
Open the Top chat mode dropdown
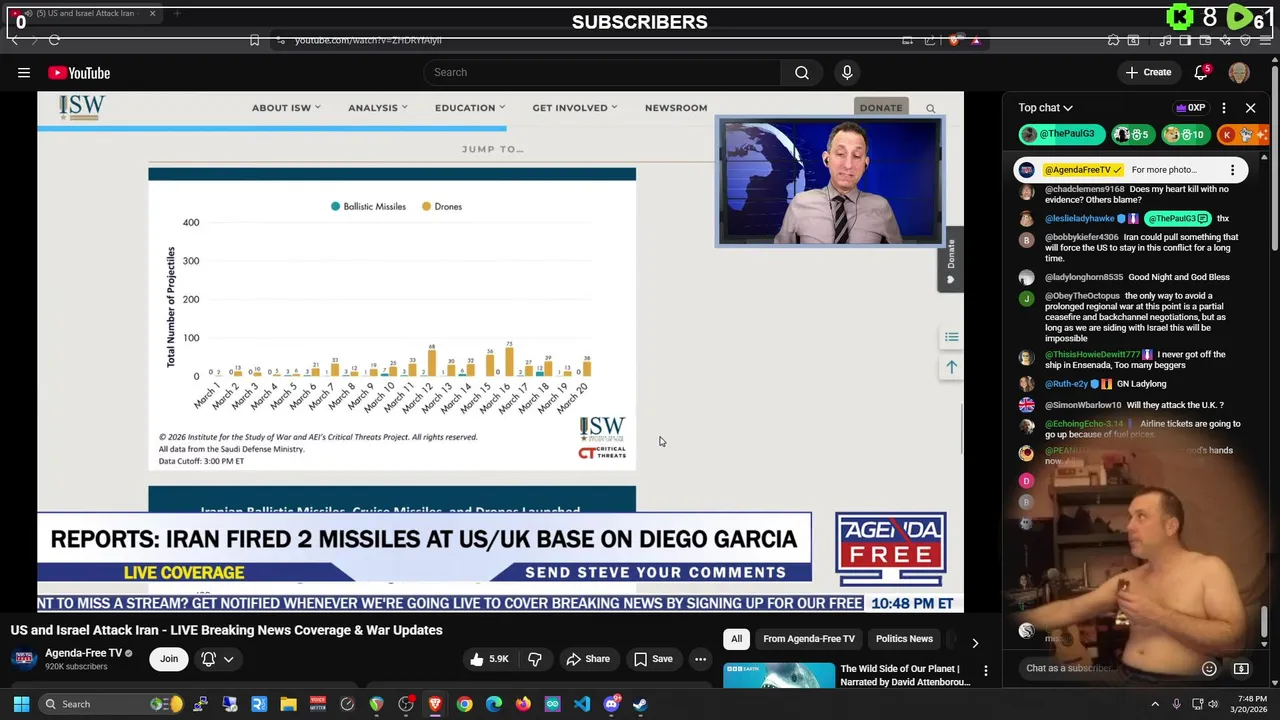click(1046, 107)
